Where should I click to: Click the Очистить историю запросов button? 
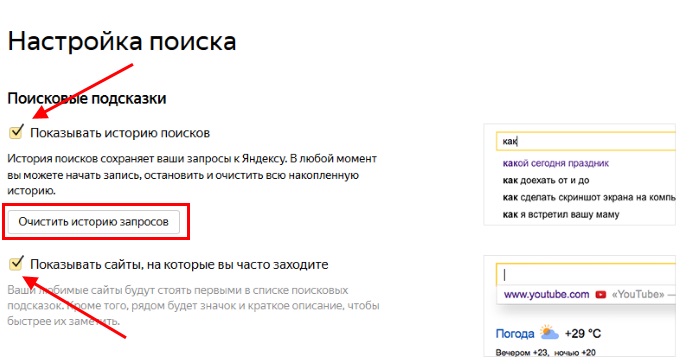point(94,222)
